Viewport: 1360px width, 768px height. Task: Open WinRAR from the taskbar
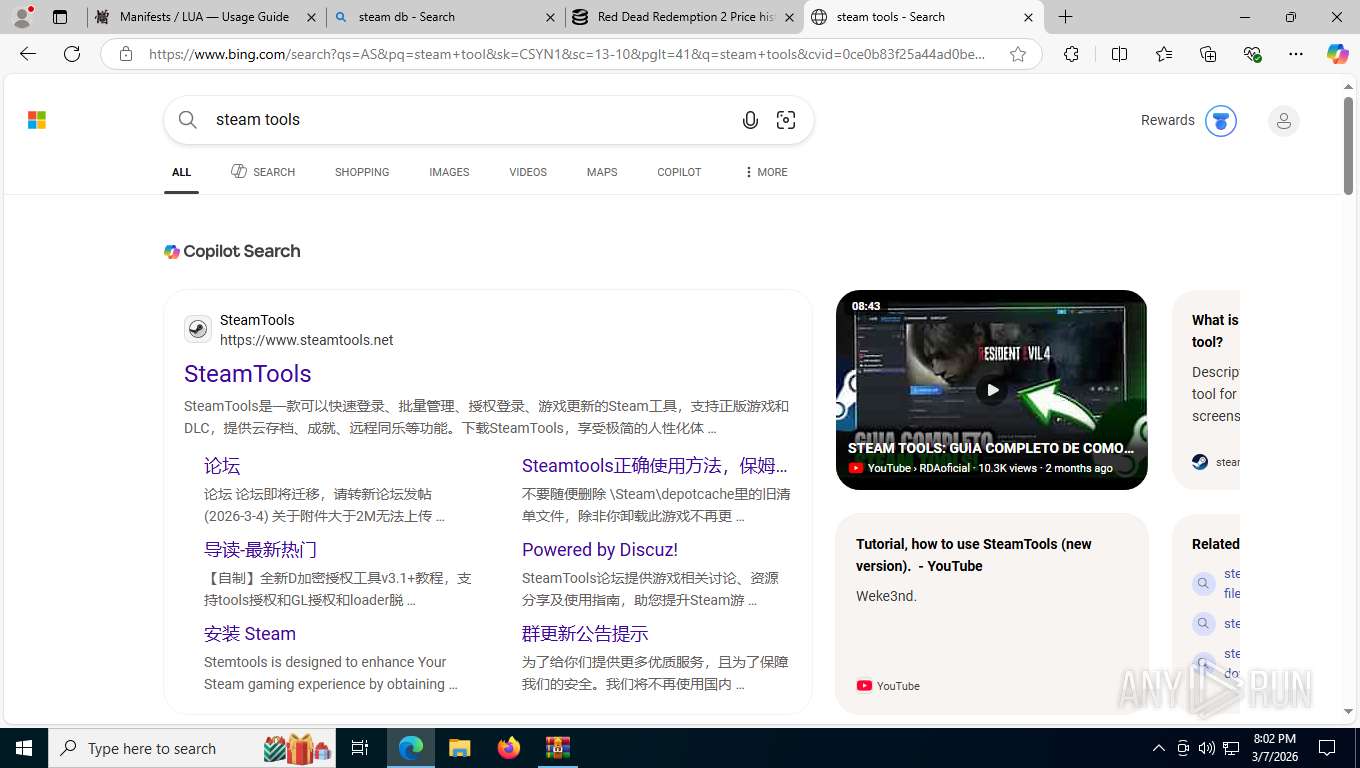pos(558,748)
